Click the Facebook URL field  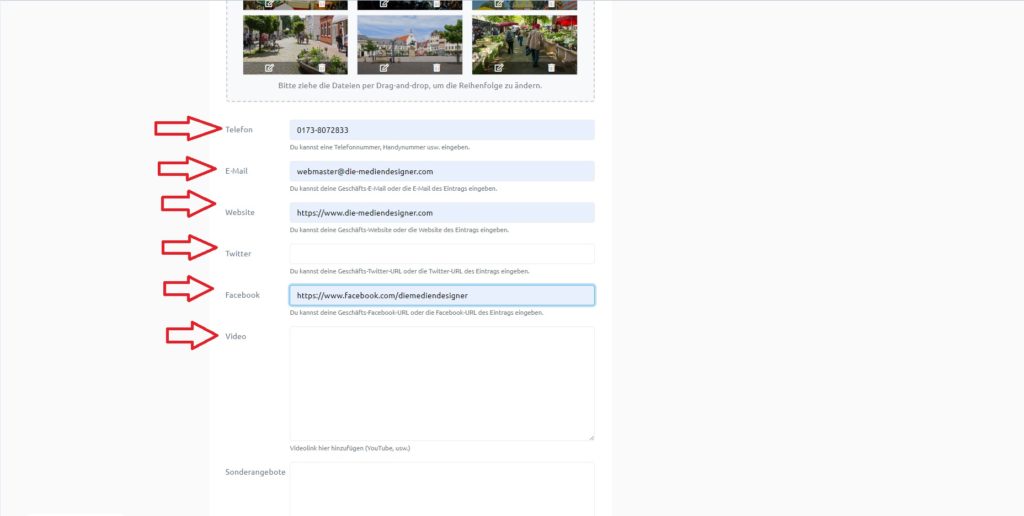(442, 295)
